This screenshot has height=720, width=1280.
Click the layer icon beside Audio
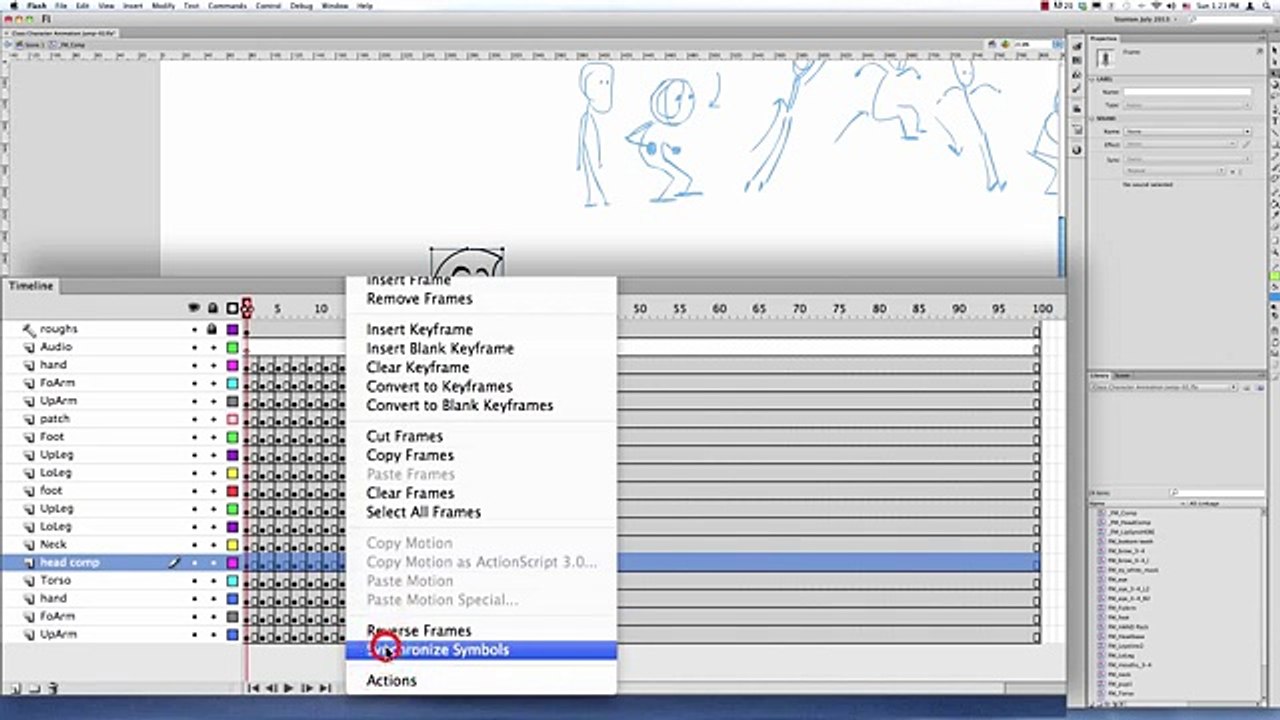point(29,347)
